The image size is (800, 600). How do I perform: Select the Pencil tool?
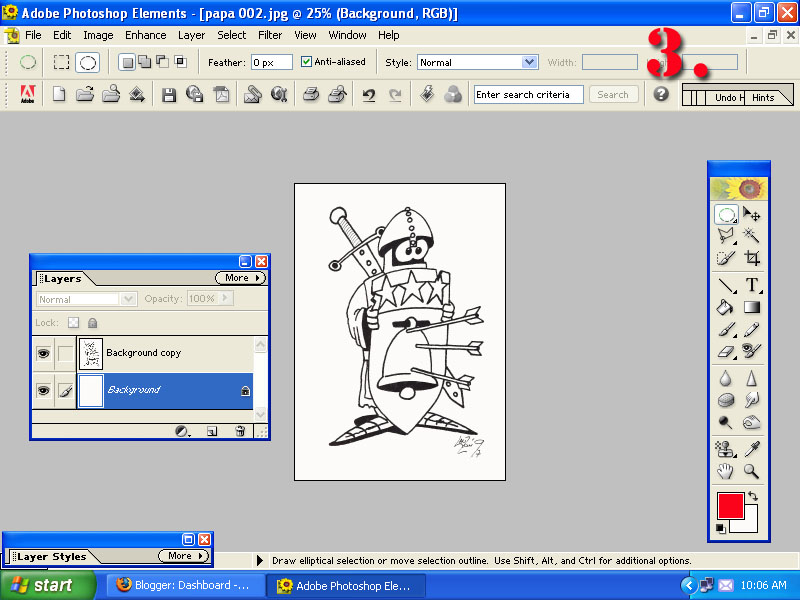(752, 330)
